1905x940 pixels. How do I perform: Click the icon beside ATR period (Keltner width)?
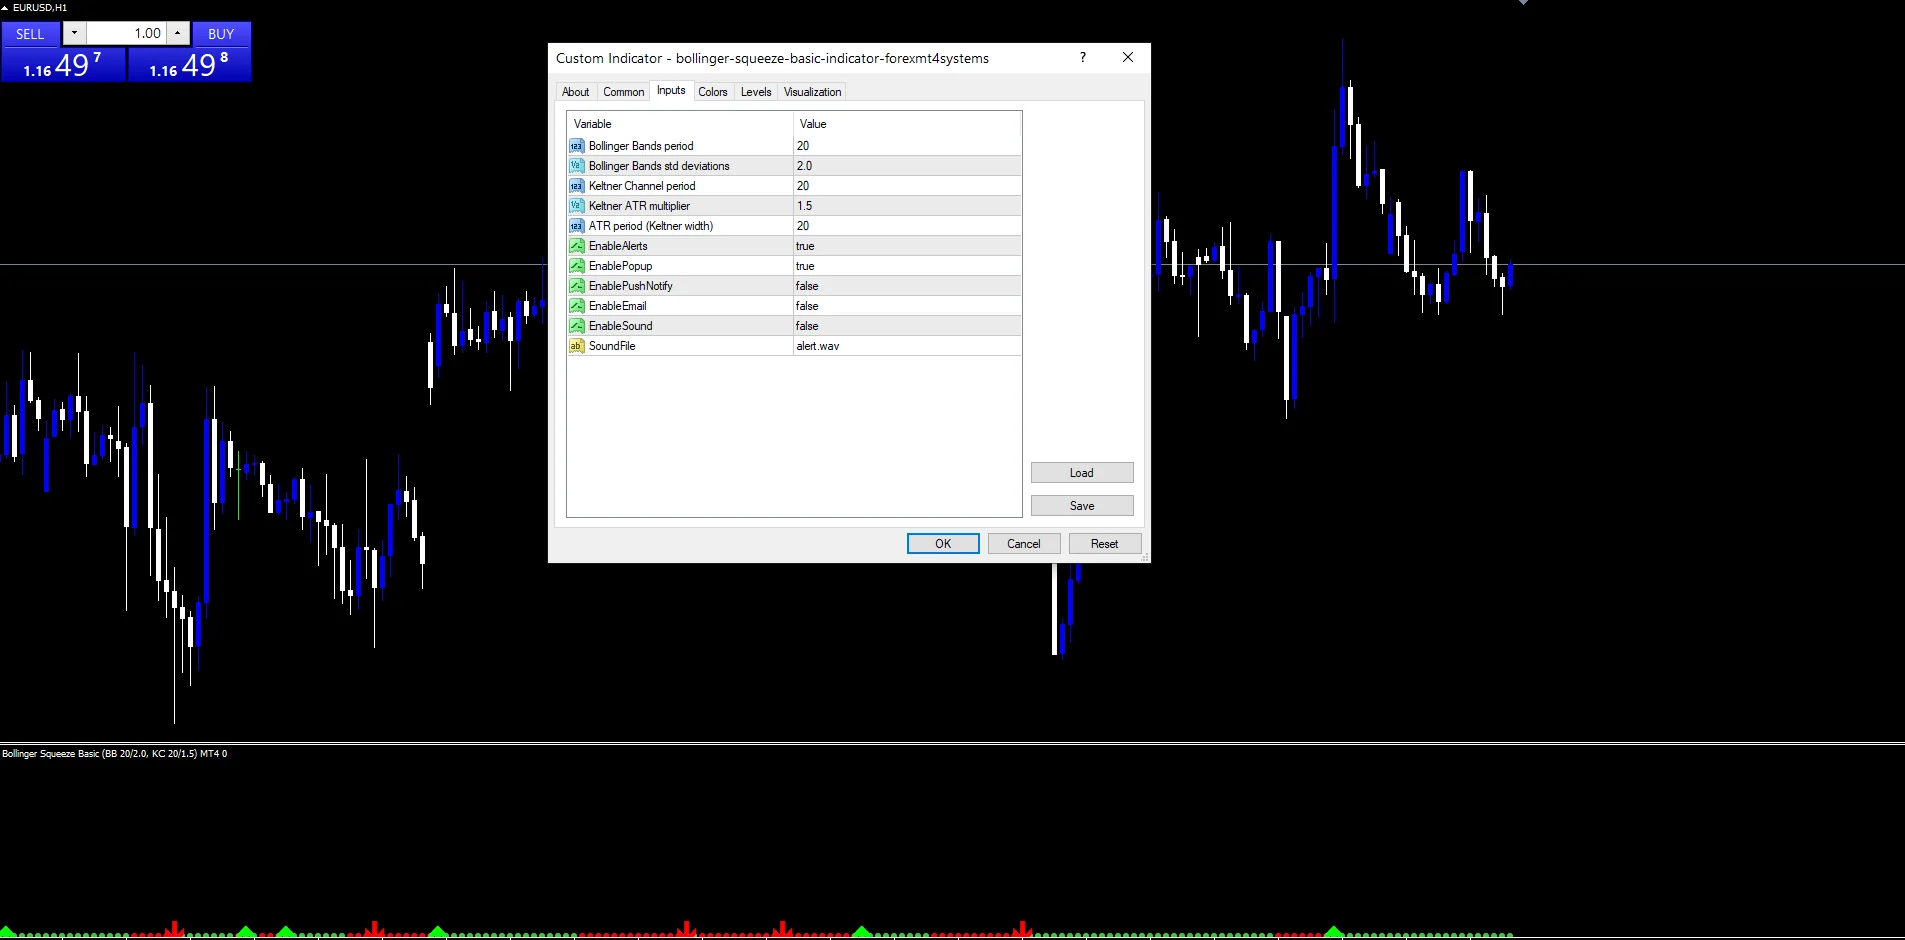click(576, 226)
